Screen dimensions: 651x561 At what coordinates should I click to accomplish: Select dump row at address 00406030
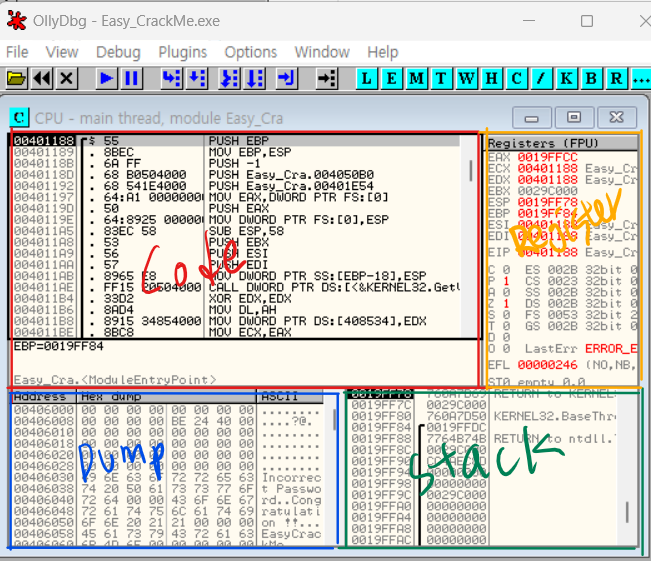coord(167,478)
